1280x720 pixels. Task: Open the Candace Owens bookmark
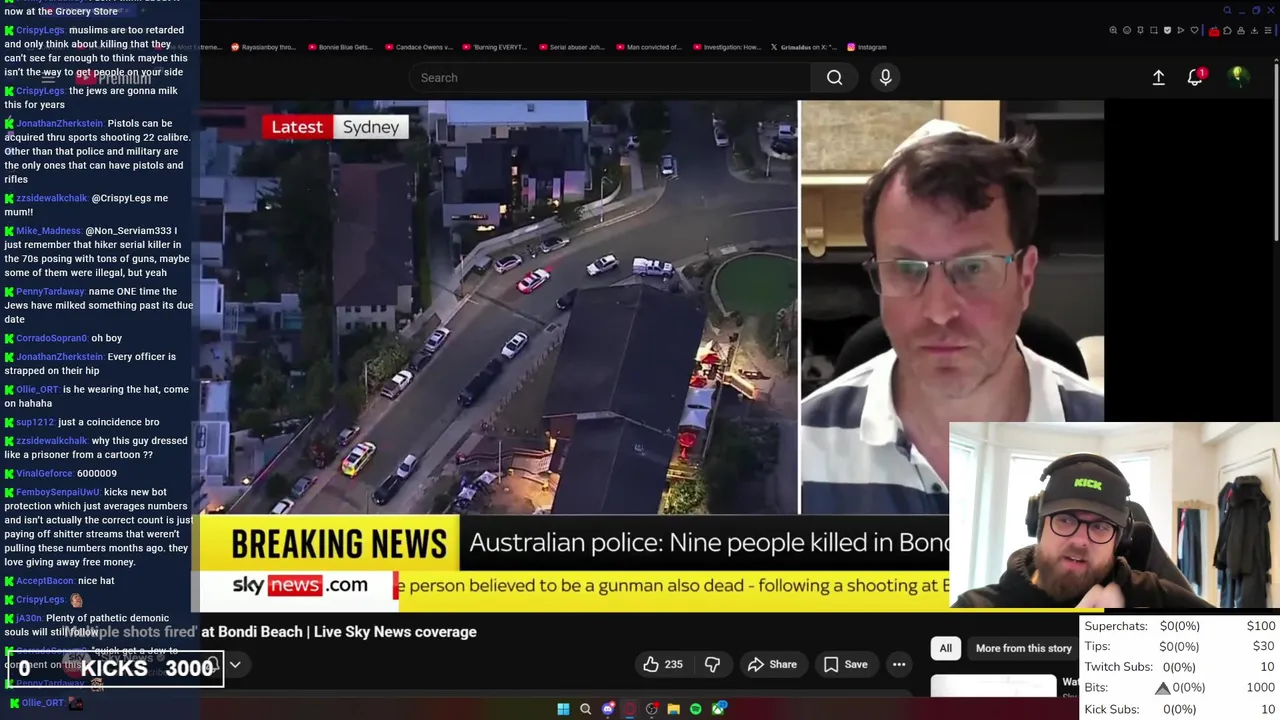click(418, 47)
